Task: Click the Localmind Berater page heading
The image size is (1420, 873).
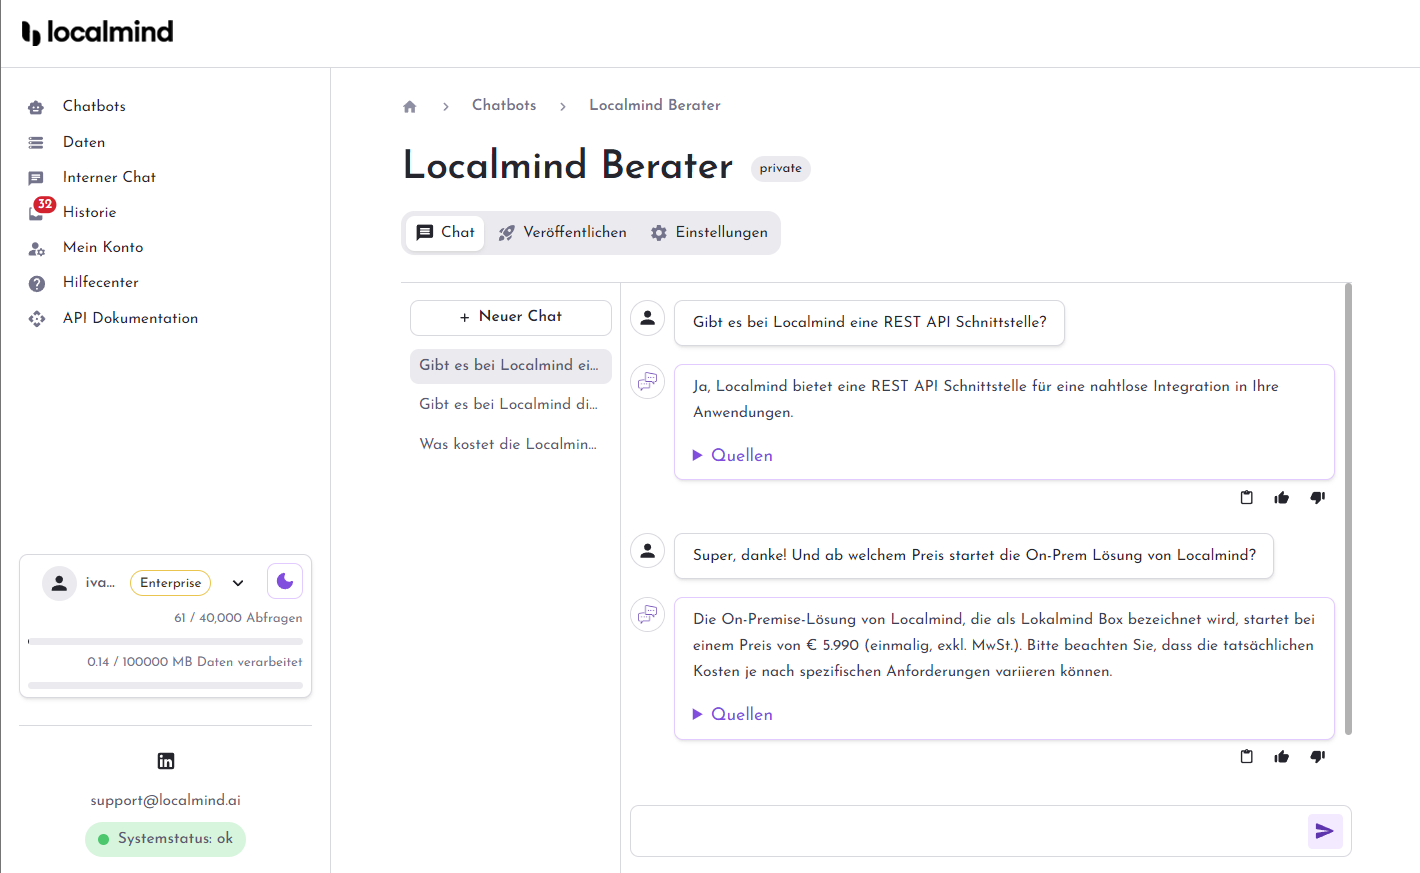Action: tap(567, 165)
